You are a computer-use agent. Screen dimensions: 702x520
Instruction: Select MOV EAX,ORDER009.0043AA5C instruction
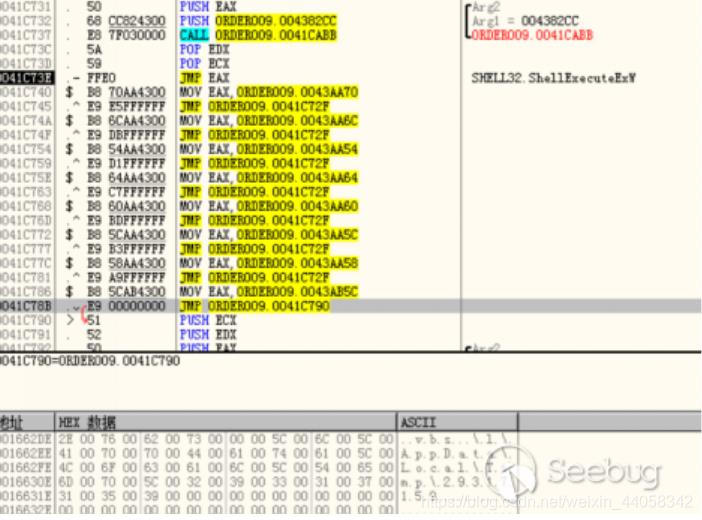click(269, 235)
